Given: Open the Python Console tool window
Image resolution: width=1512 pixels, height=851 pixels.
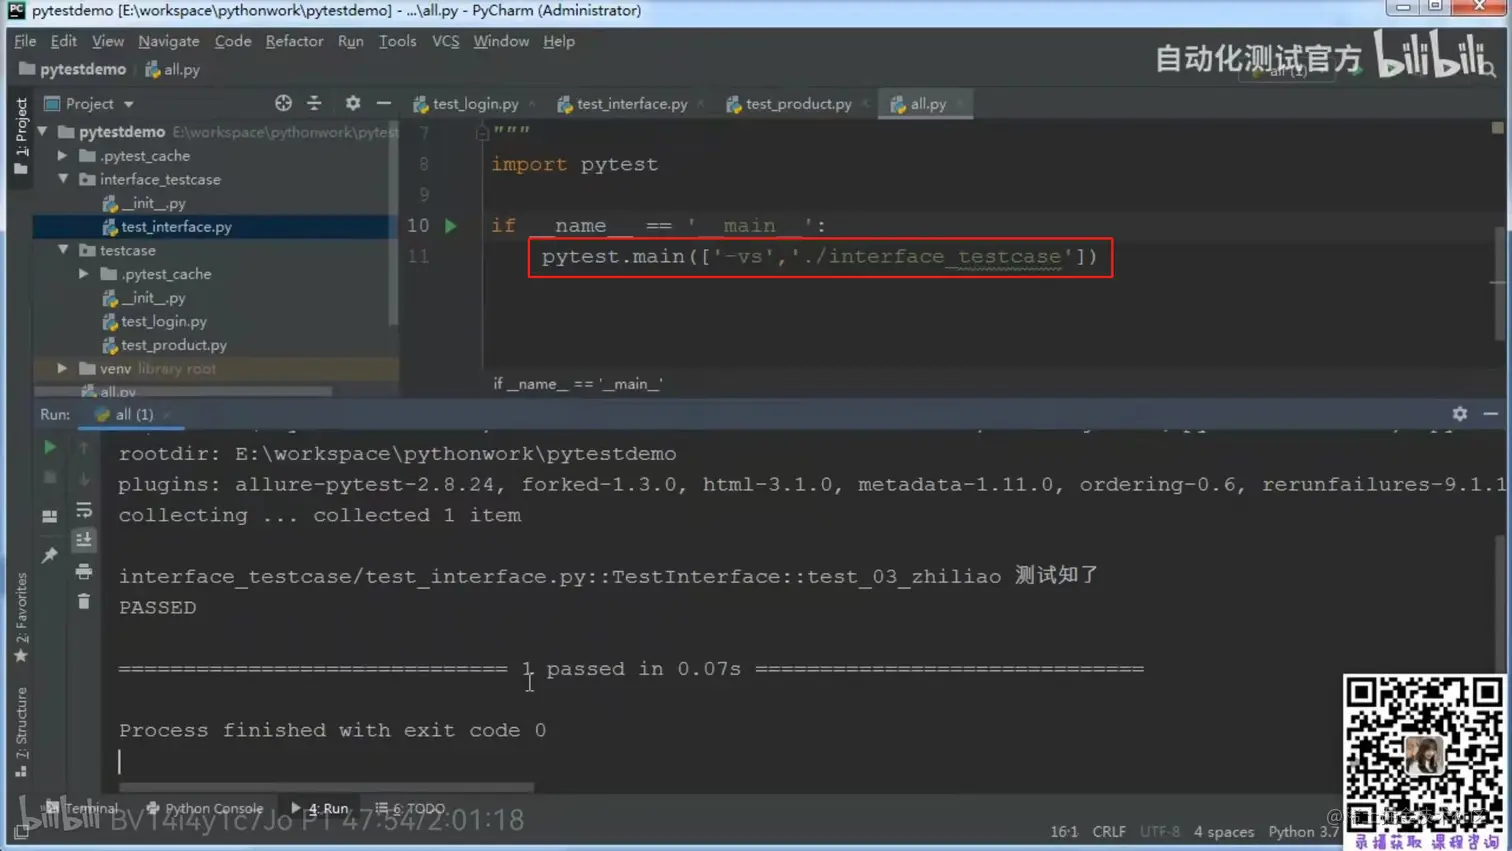Looking at the screenshot, I should coord(205,808).
